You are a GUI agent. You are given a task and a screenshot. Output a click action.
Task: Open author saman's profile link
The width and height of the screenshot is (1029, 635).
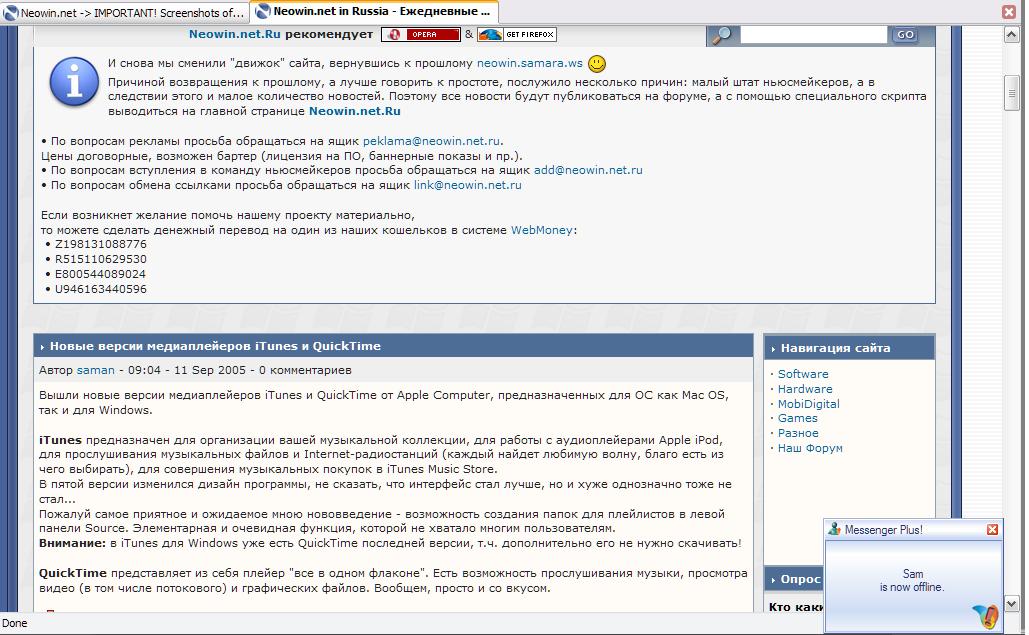pos(95,370)
